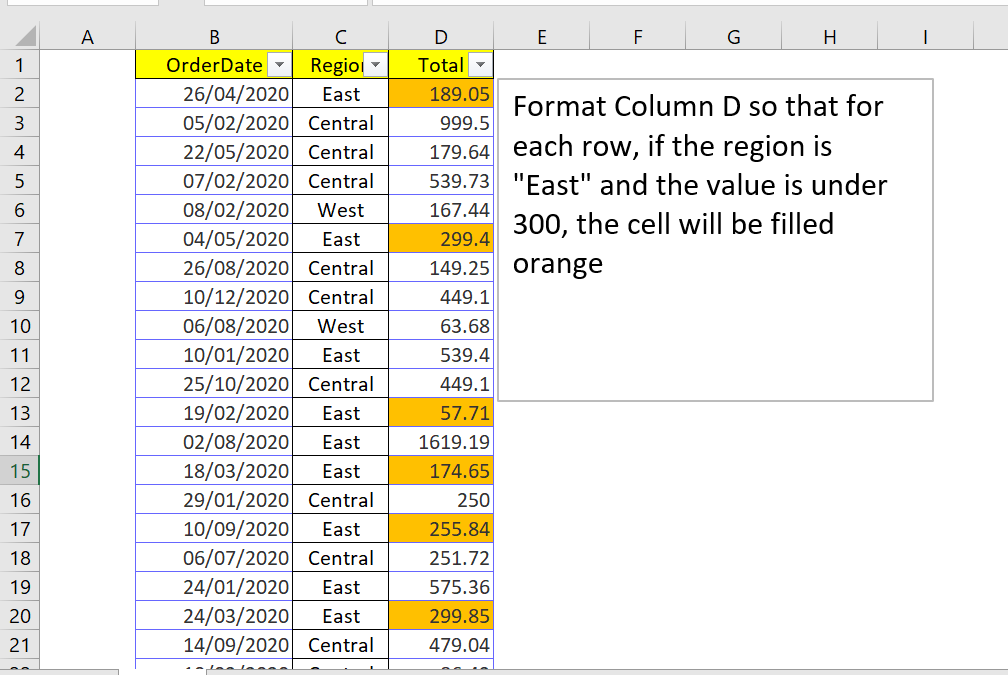The height and width of the screenshot is (675, 1008).
Task: Click date cell 24/01/2020
Action: click(x=214, y=587)
